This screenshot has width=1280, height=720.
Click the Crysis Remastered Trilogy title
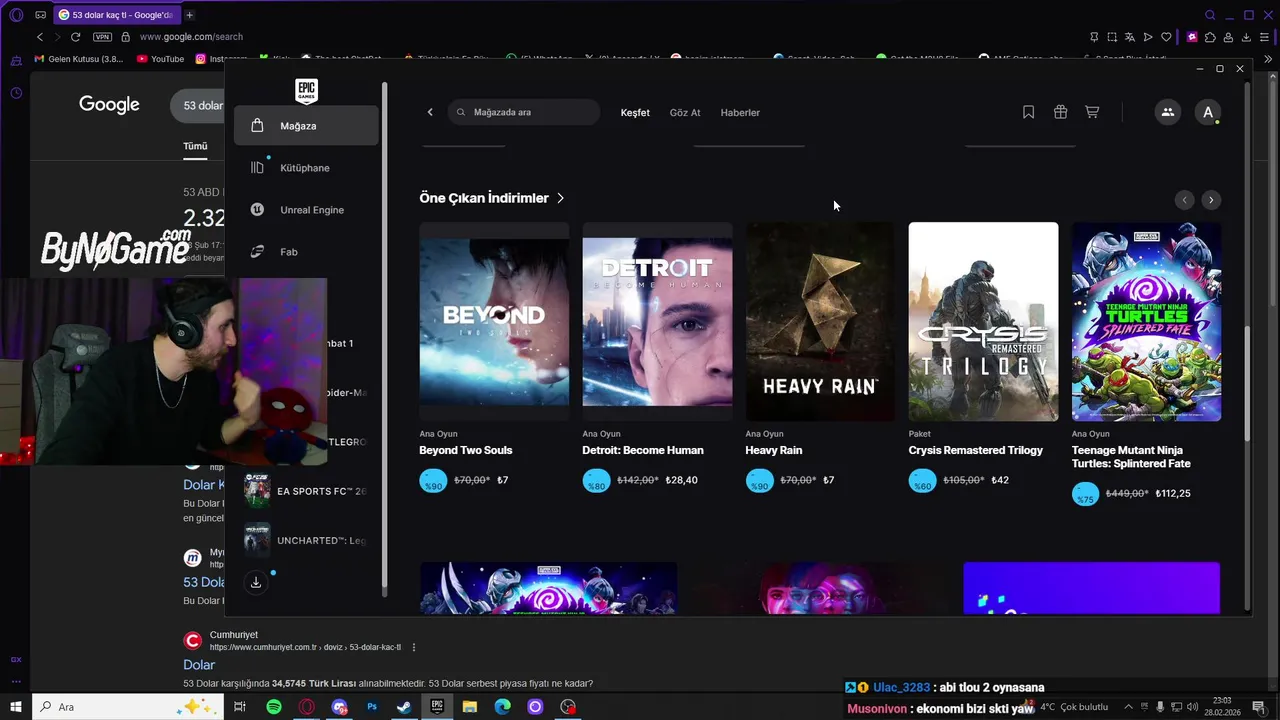pos(976,450)
